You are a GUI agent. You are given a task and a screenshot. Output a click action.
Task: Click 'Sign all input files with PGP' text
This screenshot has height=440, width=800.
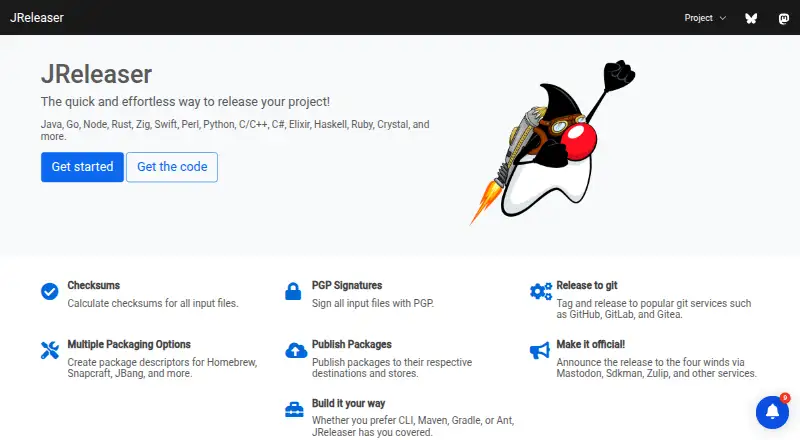tap(373, 303)
